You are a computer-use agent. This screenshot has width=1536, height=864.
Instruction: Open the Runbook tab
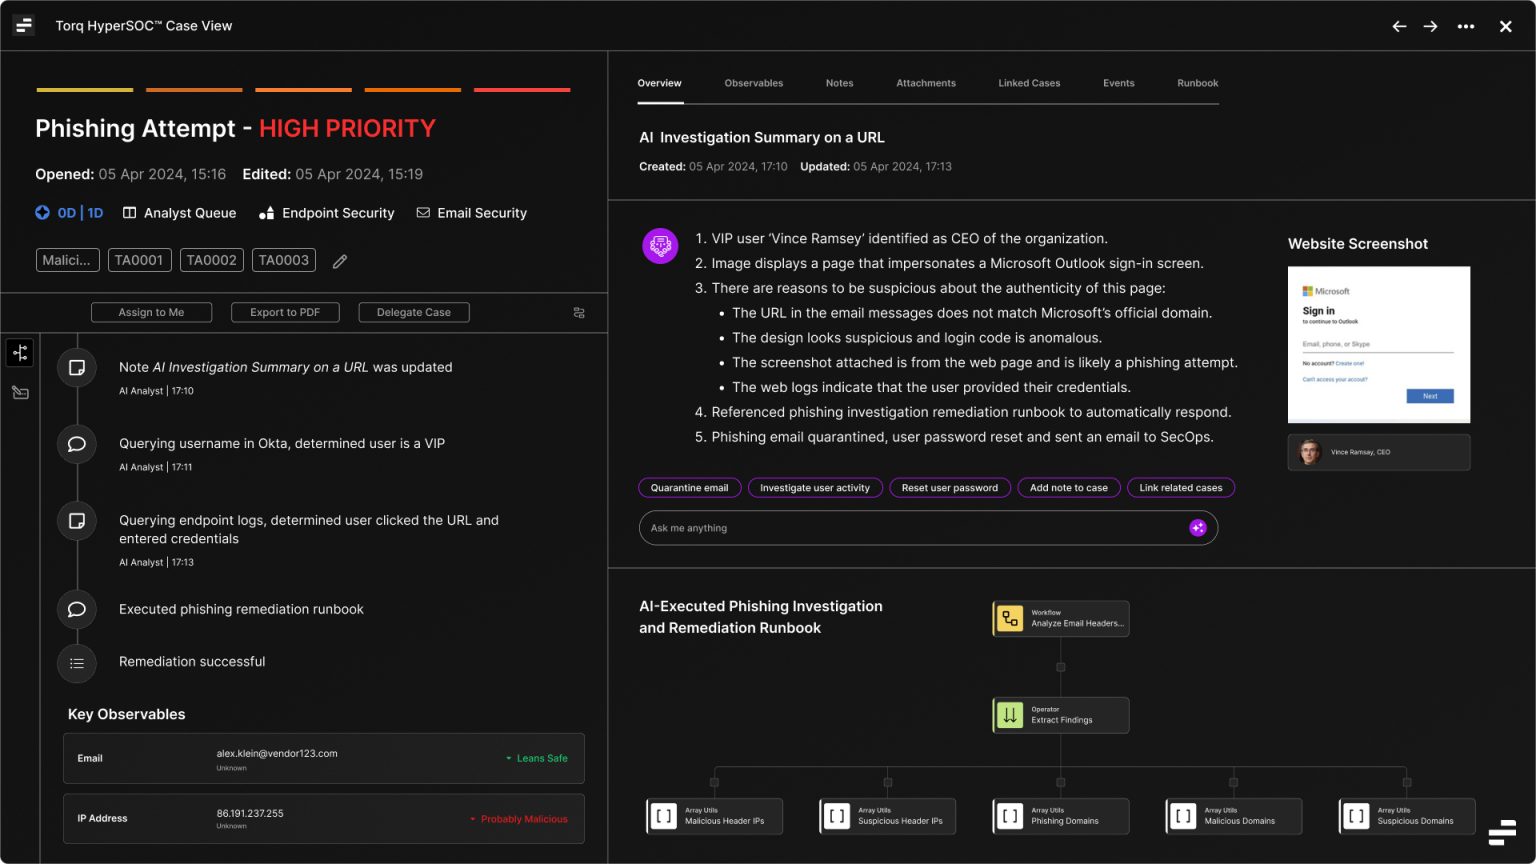(x=1197, y=83)
